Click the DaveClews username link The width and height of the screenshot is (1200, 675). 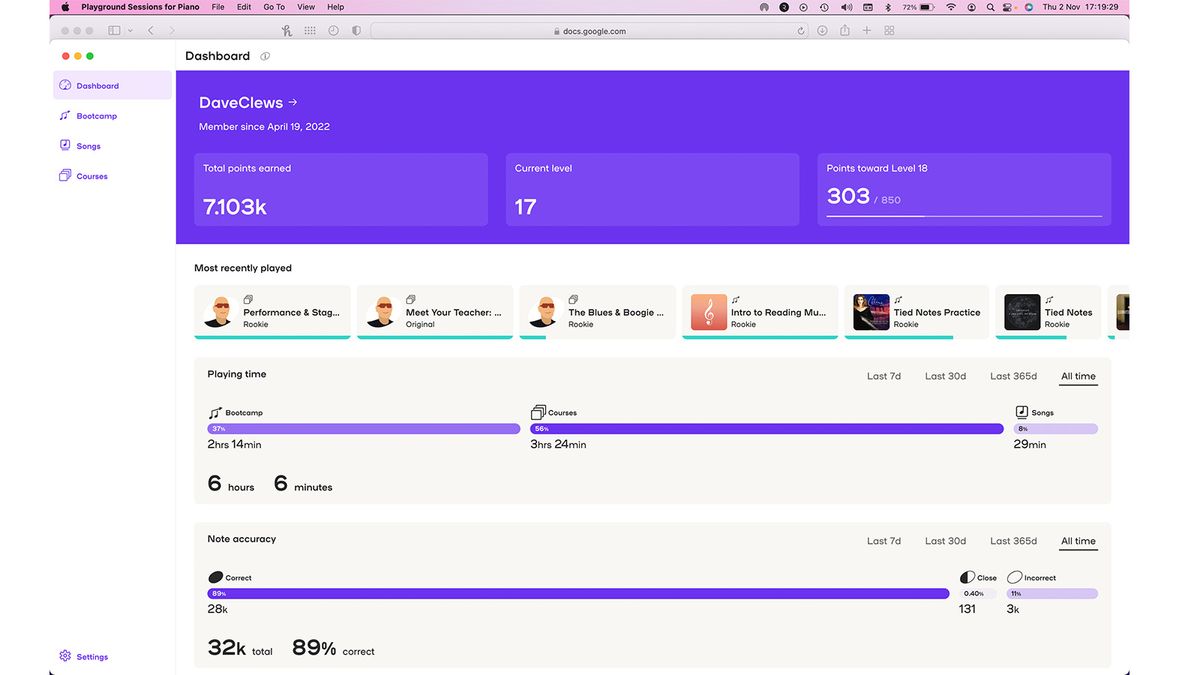pos(241,102)
